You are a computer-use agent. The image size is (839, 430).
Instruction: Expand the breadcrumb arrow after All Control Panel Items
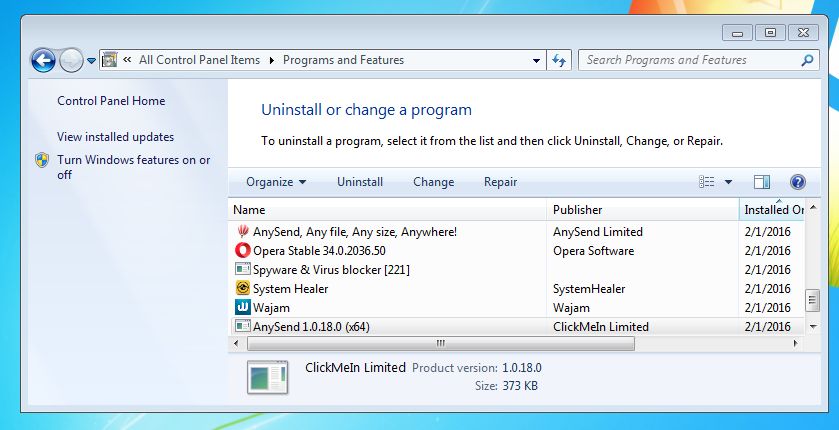(271, 60)
